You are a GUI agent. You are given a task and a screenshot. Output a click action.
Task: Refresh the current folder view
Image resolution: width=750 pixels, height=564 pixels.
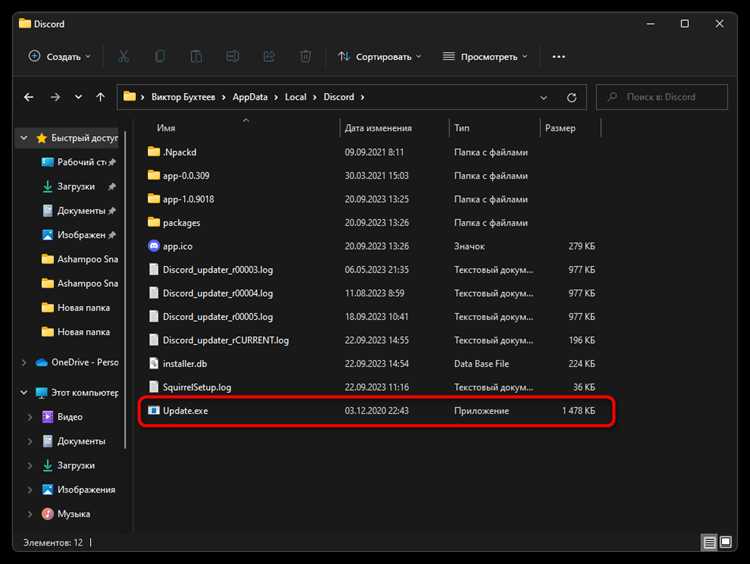click(572, 98)
